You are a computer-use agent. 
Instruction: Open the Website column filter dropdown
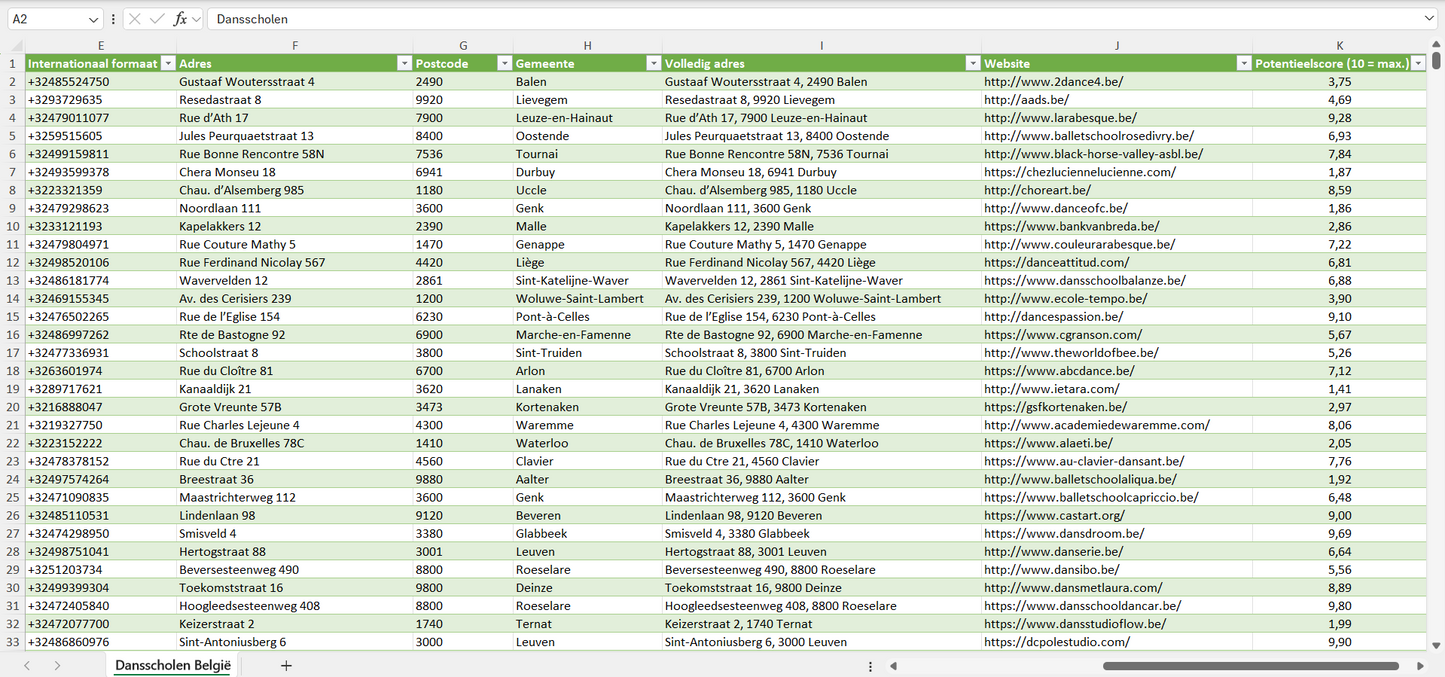click(x=1243, y=63)
